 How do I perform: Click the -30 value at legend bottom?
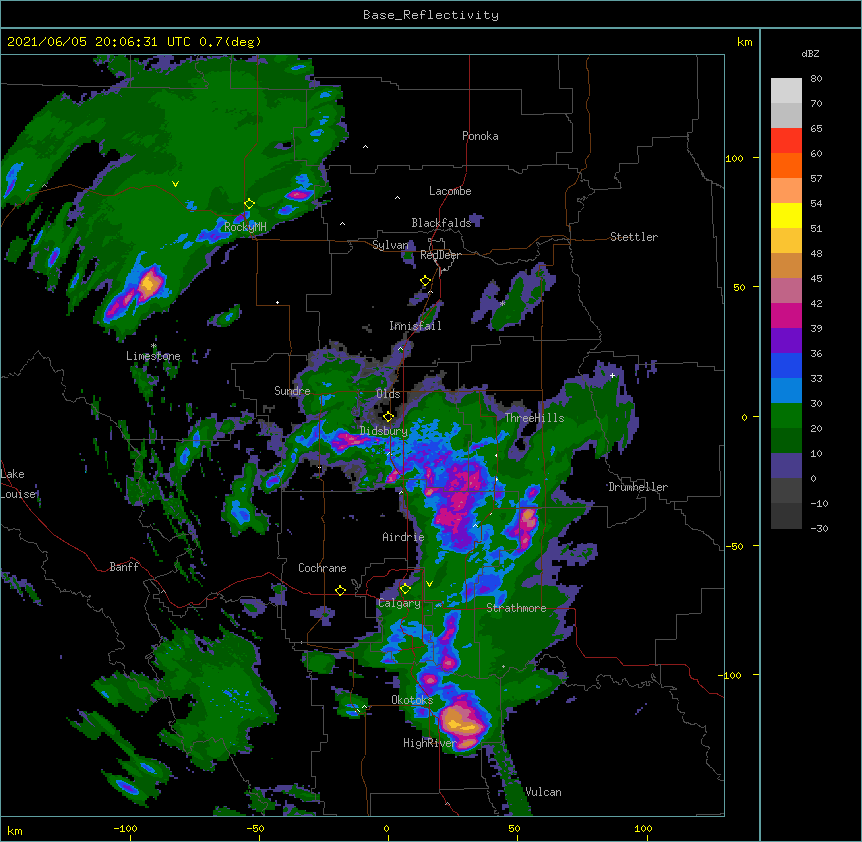point(819,528)
